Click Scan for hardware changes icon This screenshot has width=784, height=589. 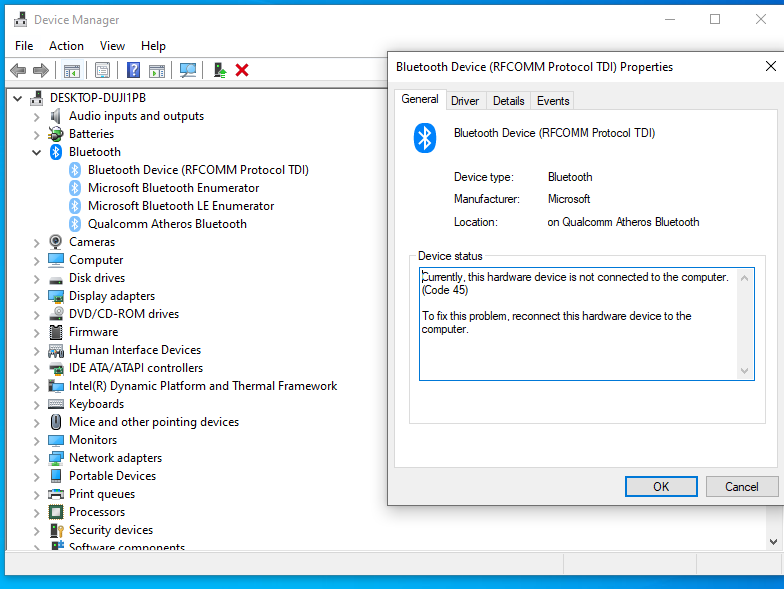pos(188,70)
